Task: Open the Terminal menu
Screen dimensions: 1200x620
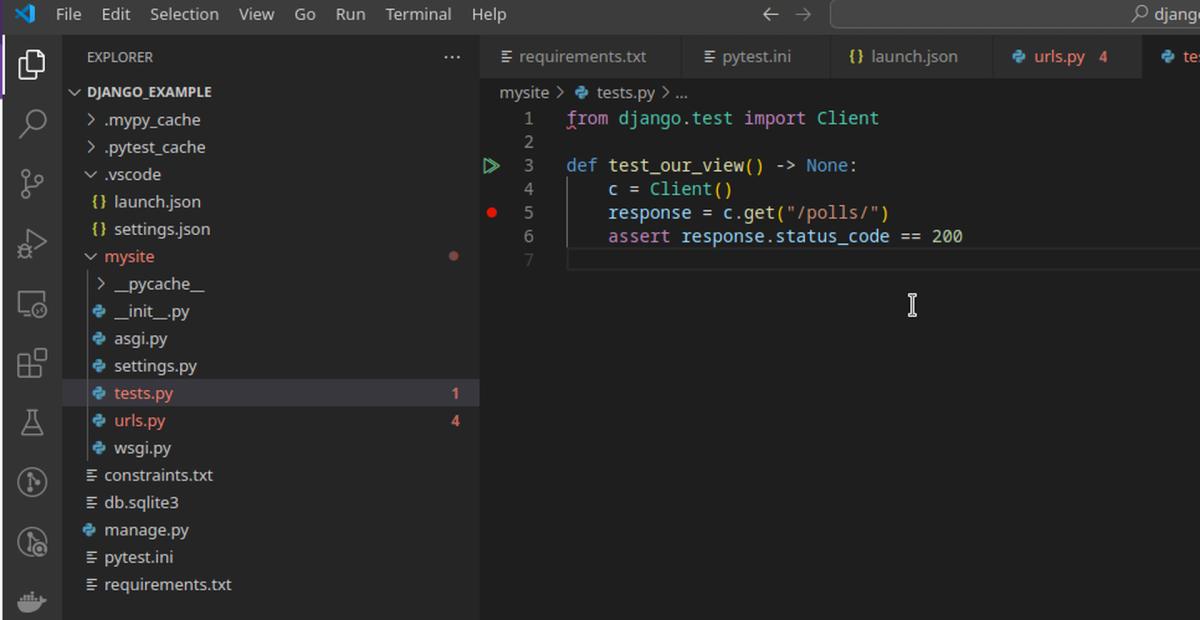Action: [x=418, y=14]
